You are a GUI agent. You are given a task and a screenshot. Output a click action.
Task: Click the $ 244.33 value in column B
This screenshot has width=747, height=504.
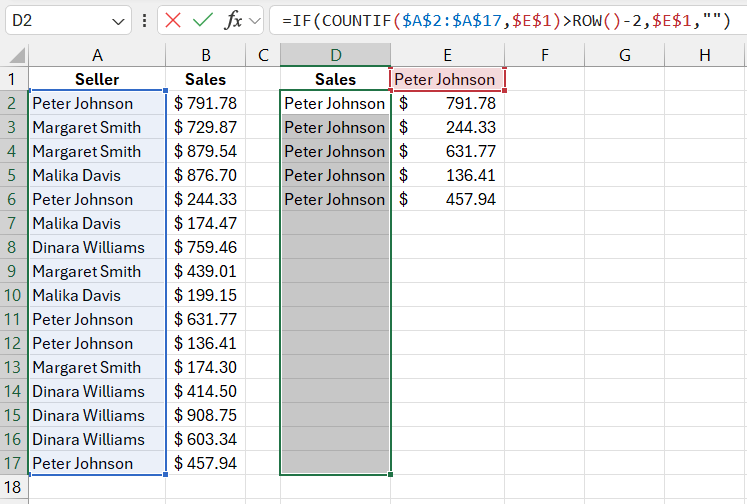click(206, 199)
